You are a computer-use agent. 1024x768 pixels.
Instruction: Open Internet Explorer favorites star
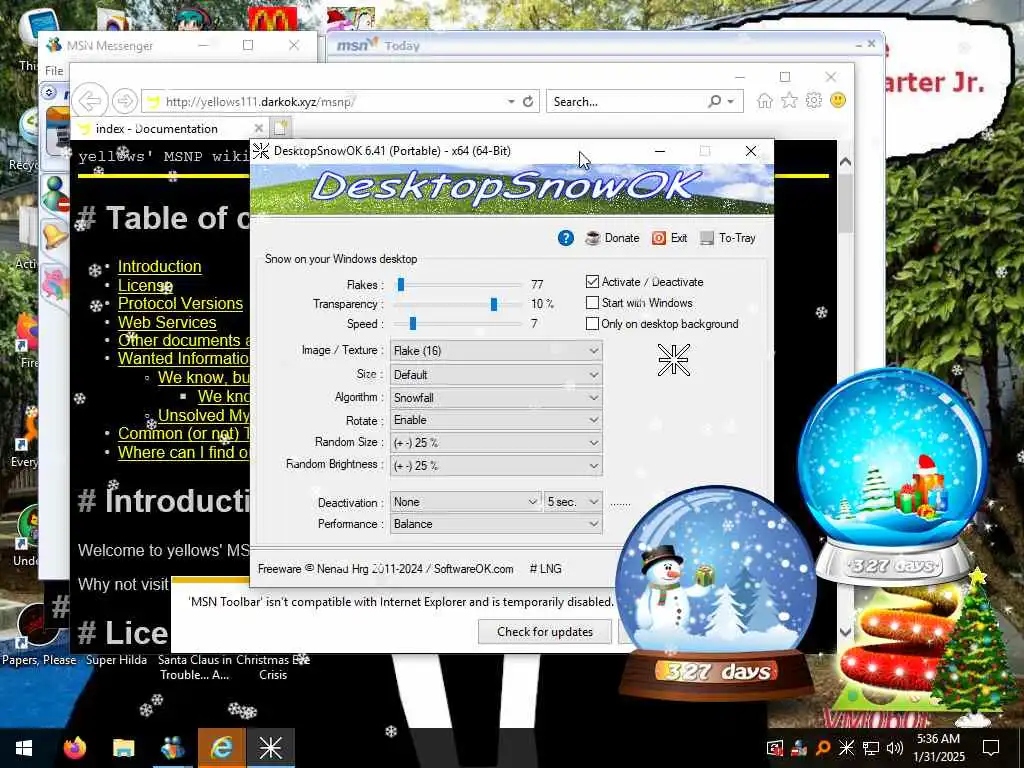(x=789, y=101)
